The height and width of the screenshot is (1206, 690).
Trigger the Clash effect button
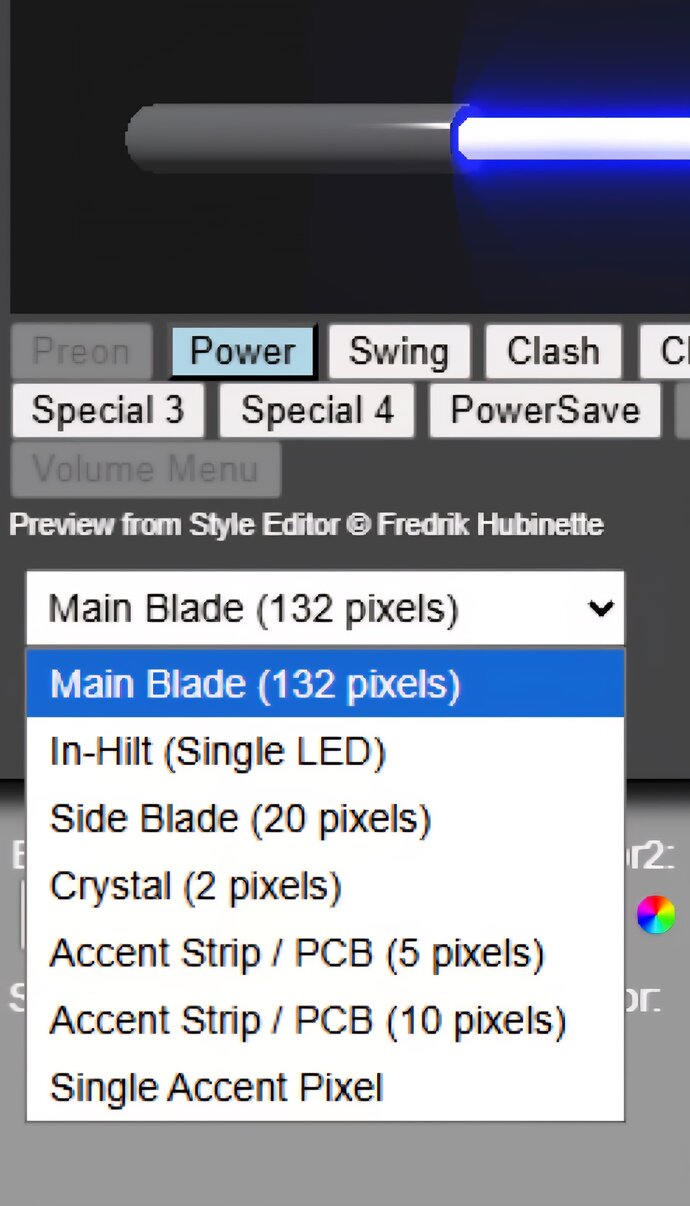tap(553, 352)
